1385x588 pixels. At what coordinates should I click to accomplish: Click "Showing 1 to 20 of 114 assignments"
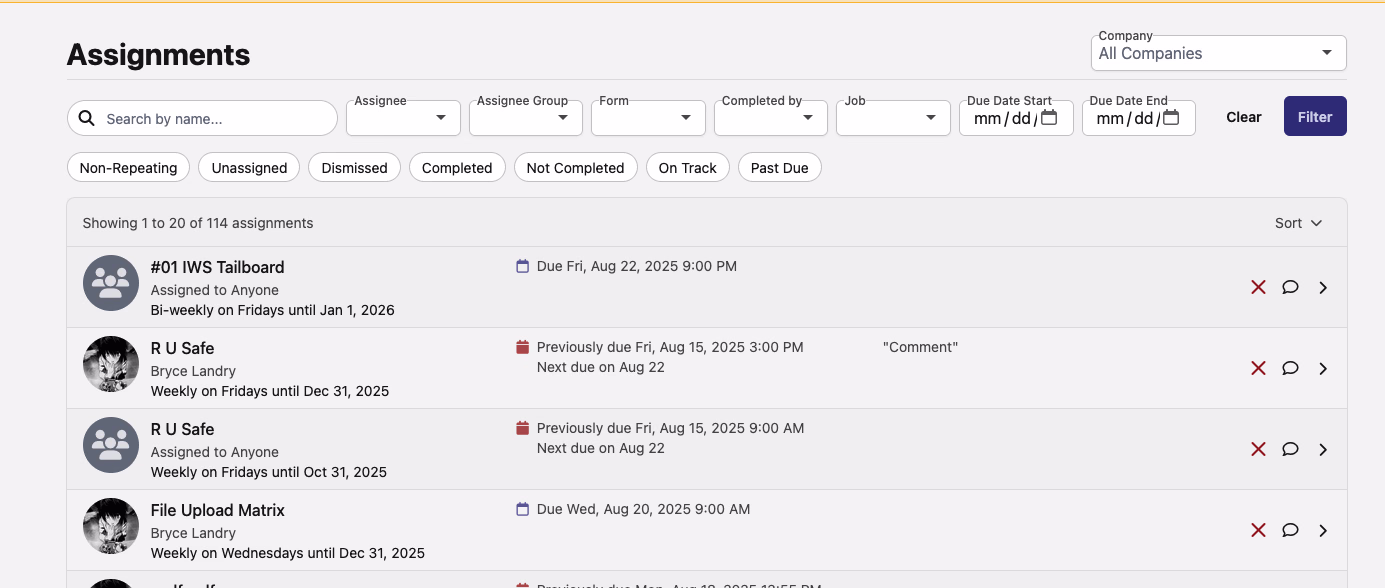(x=198, y=223)
